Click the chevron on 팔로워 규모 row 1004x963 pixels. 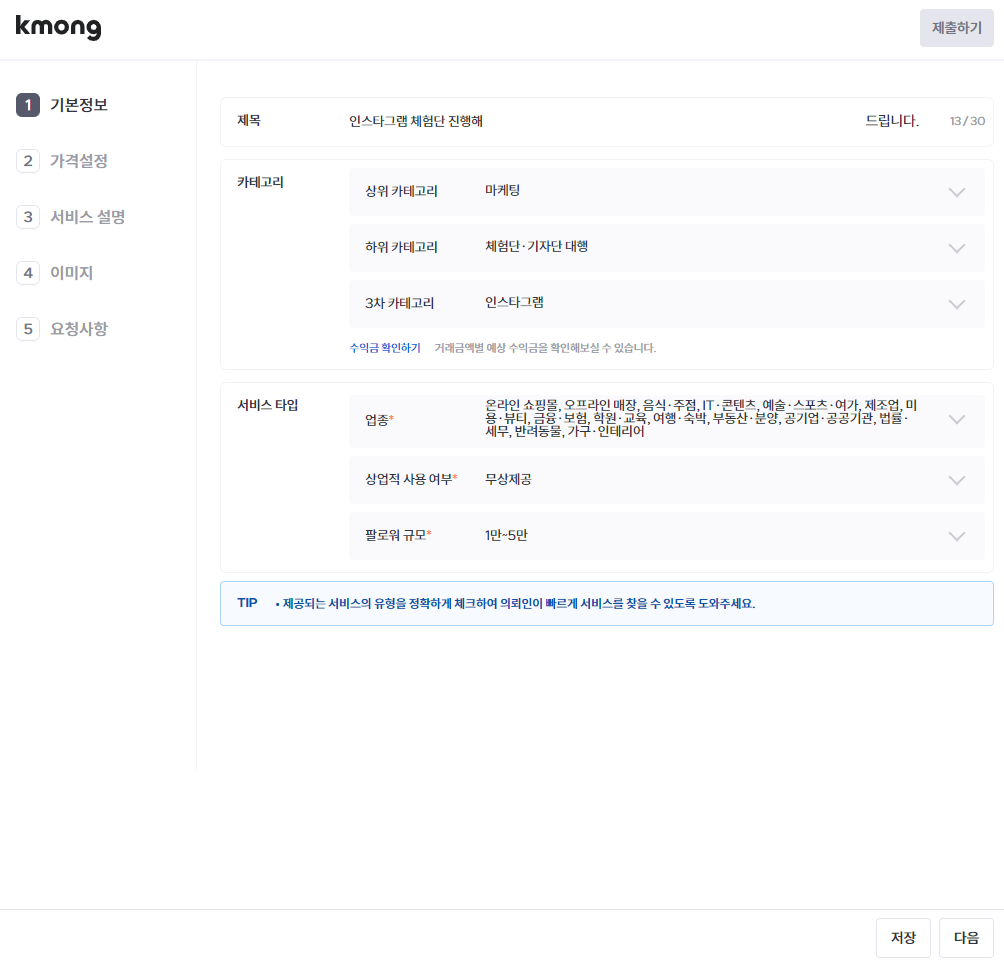pyautogui.click(x=957, y=537)
